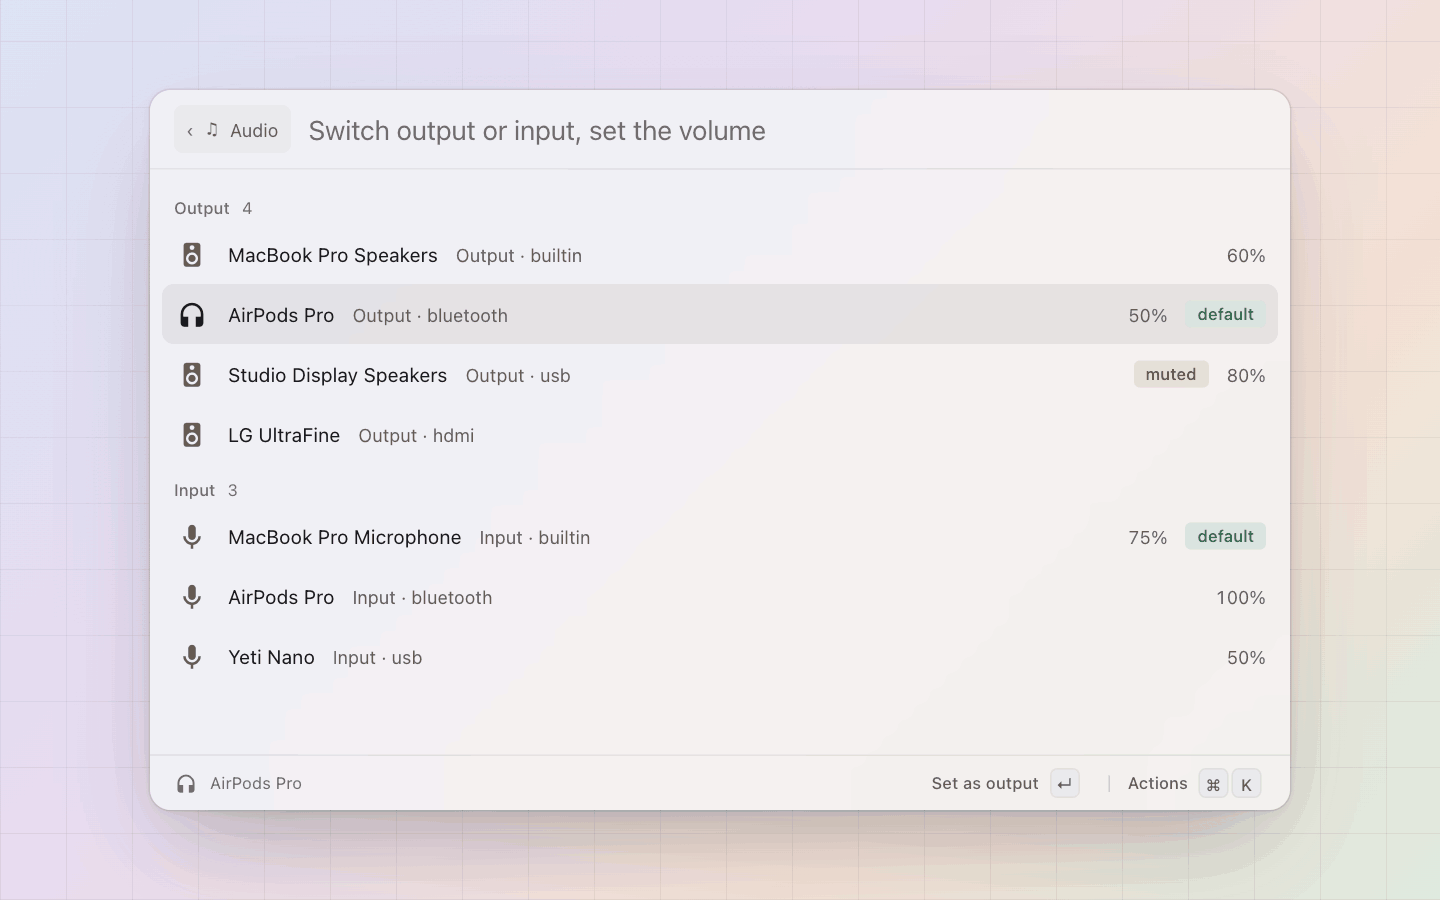Click AirPods Pro label in the footer
The height and width of the screenshot is (900, 1440).
(x=256, y=784)
